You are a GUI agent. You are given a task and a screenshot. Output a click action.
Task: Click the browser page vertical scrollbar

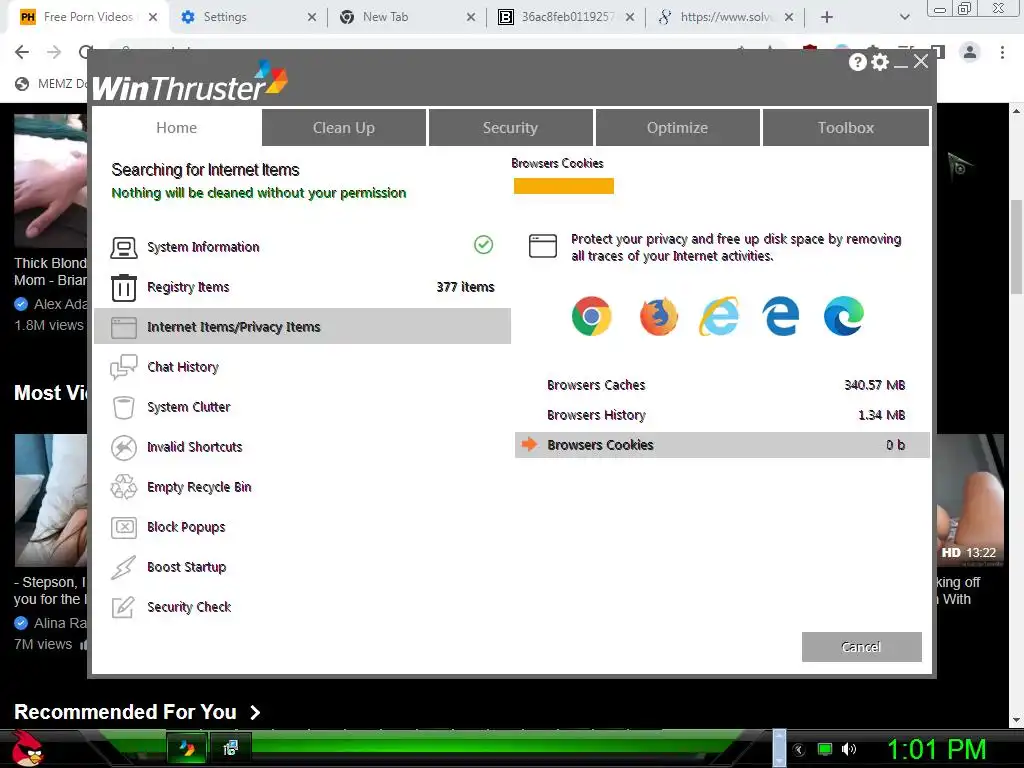1016,248
